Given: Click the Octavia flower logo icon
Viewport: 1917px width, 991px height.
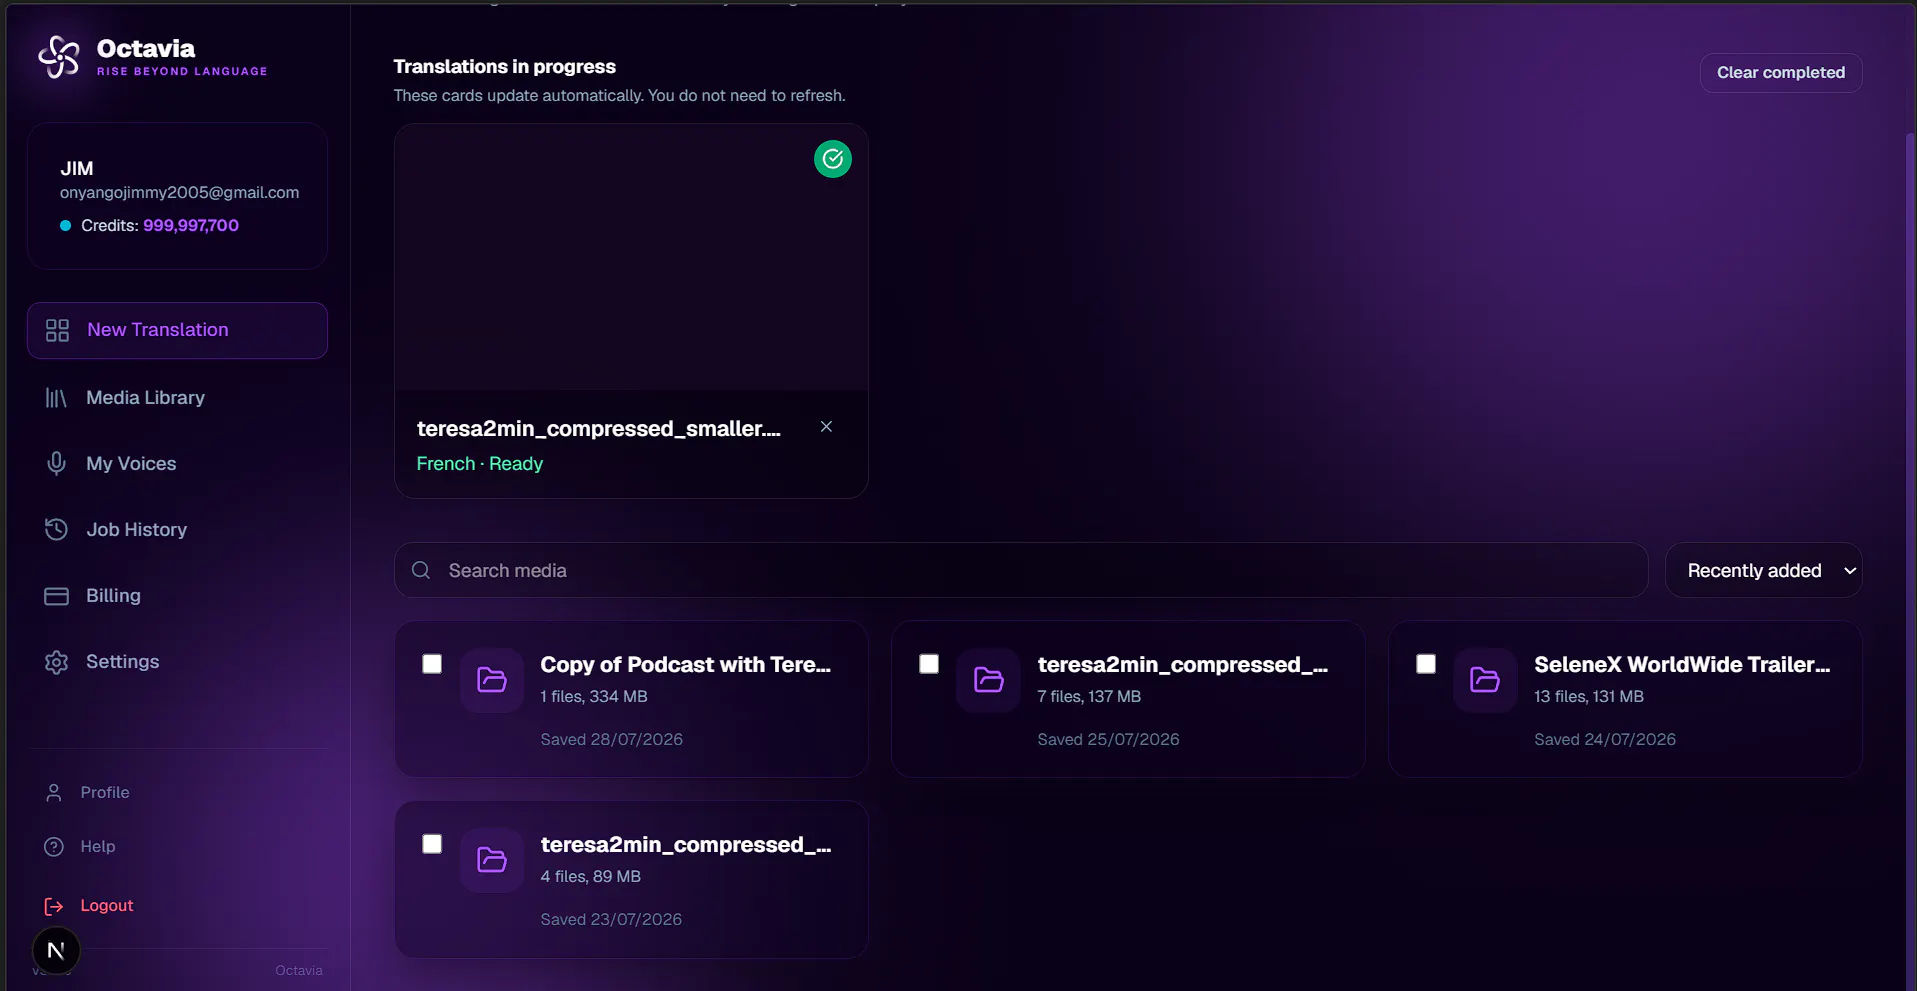Looking at the screenshot, I should [x=59, y=57].
